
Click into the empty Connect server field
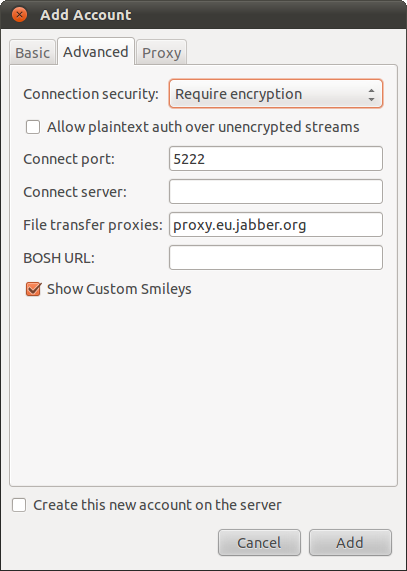tap(276, 192)
